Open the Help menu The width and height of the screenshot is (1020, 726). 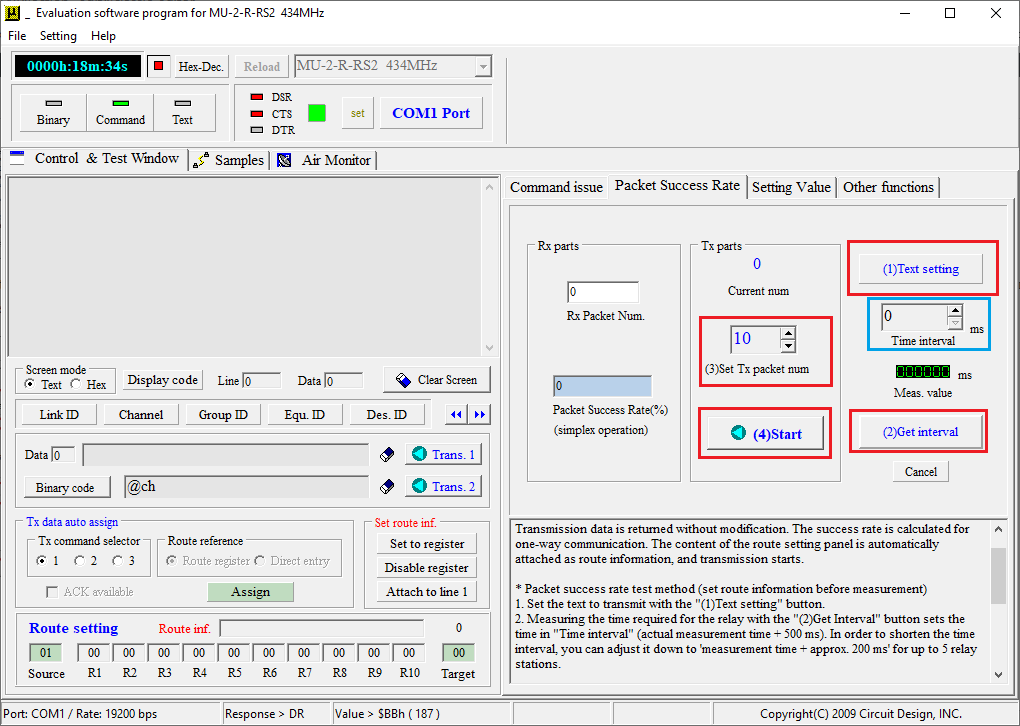click(x=103, y=36)
